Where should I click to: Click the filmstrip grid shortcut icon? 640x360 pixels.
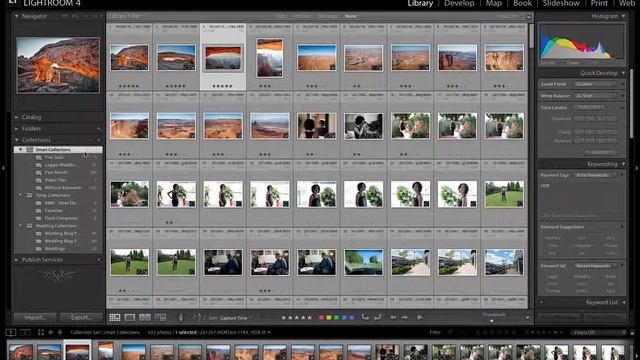[x=41, y=333]
